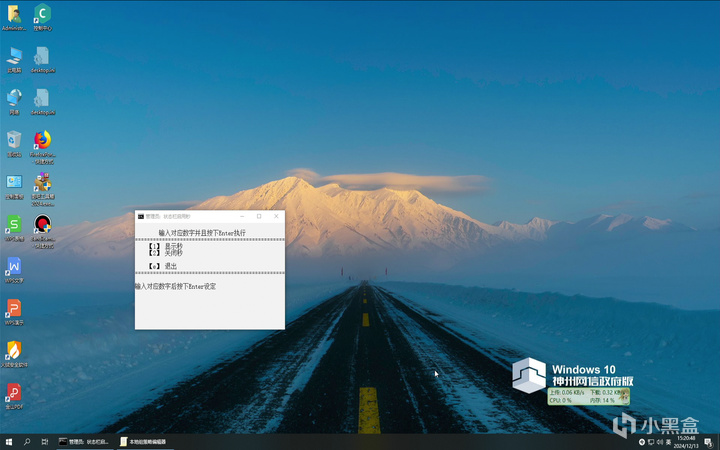The width and height of the screenshot is (720, 450).
Task: Select the Recycle Bin desktop icon
Action: coord(14,144)
